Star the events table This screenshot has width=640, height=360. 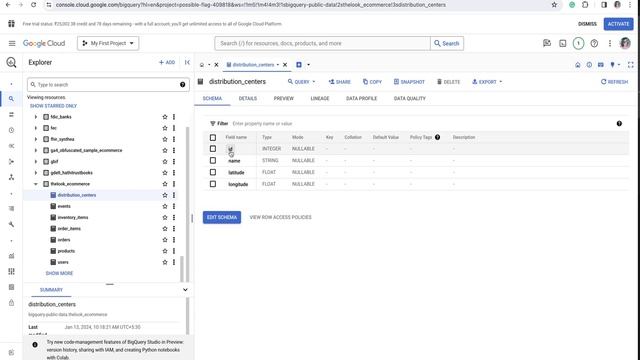tap(165, 207)
